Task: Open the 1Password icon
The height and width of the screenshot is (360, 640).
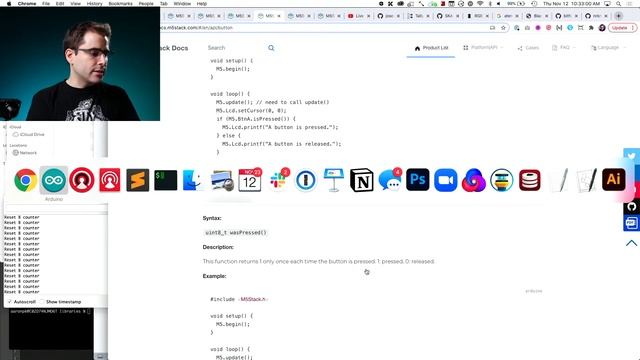Action: point(306,180)
